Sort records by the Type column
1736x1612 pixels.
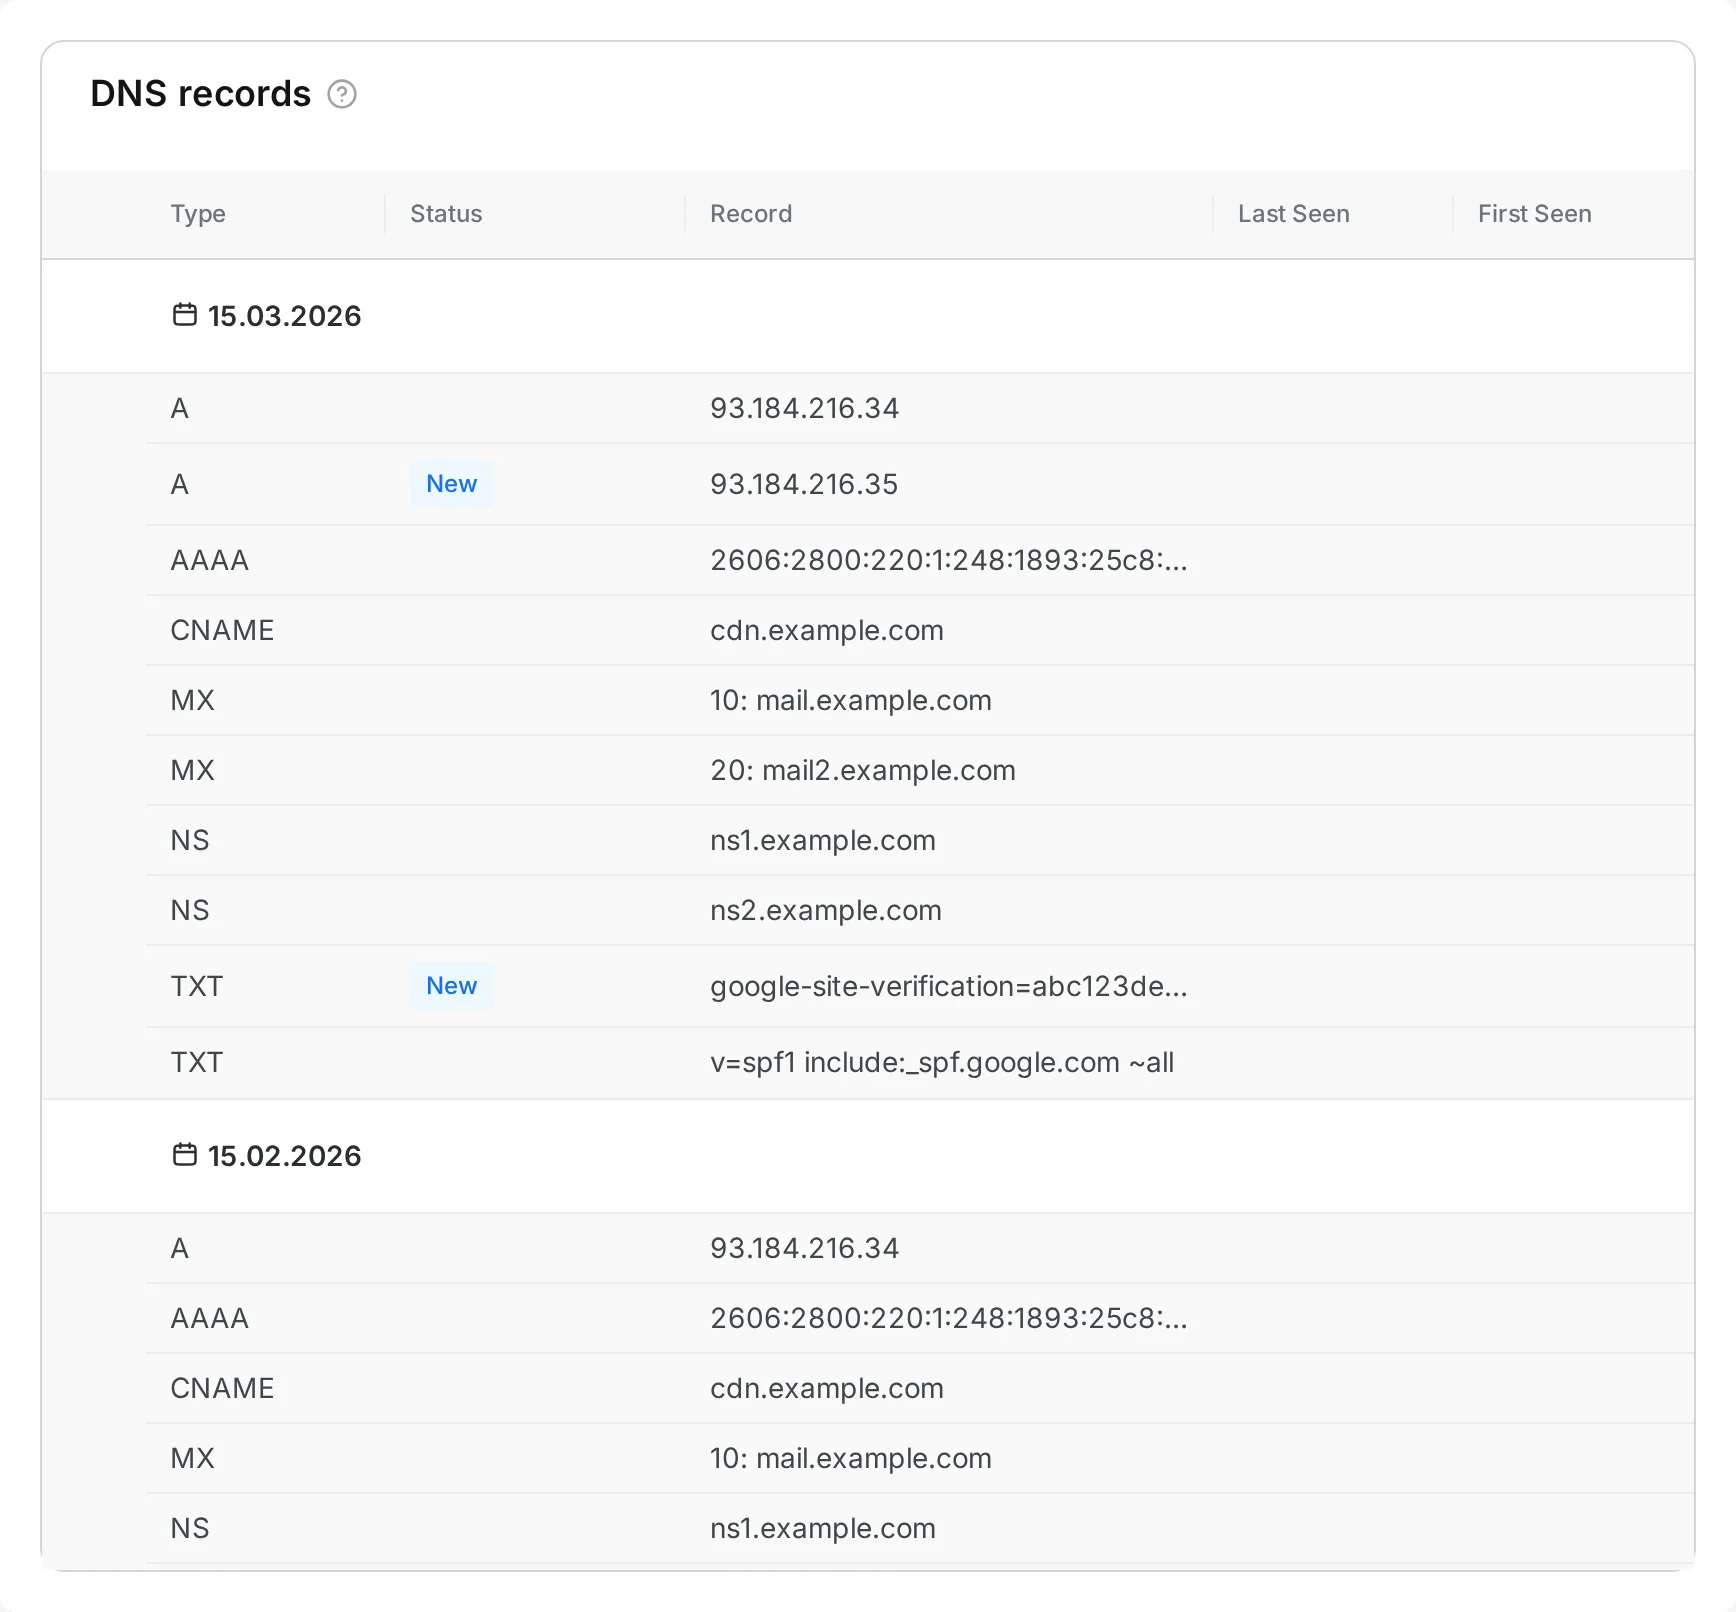click(x=198, y=213)
